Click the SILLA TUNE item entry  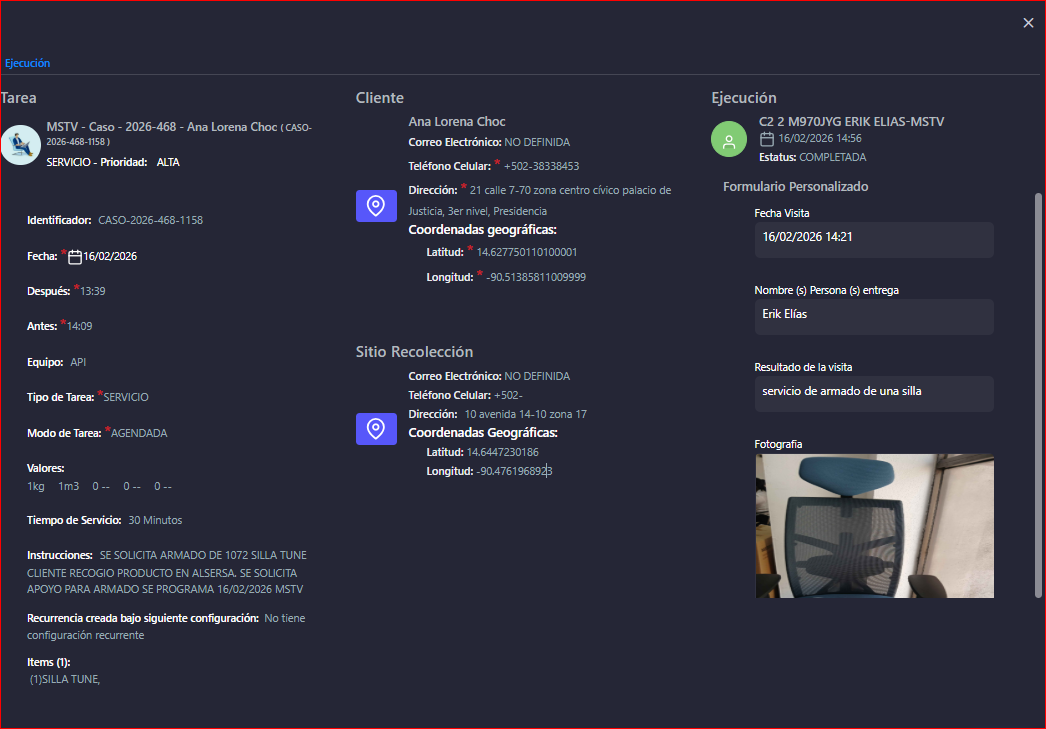(x=65, y=680)
